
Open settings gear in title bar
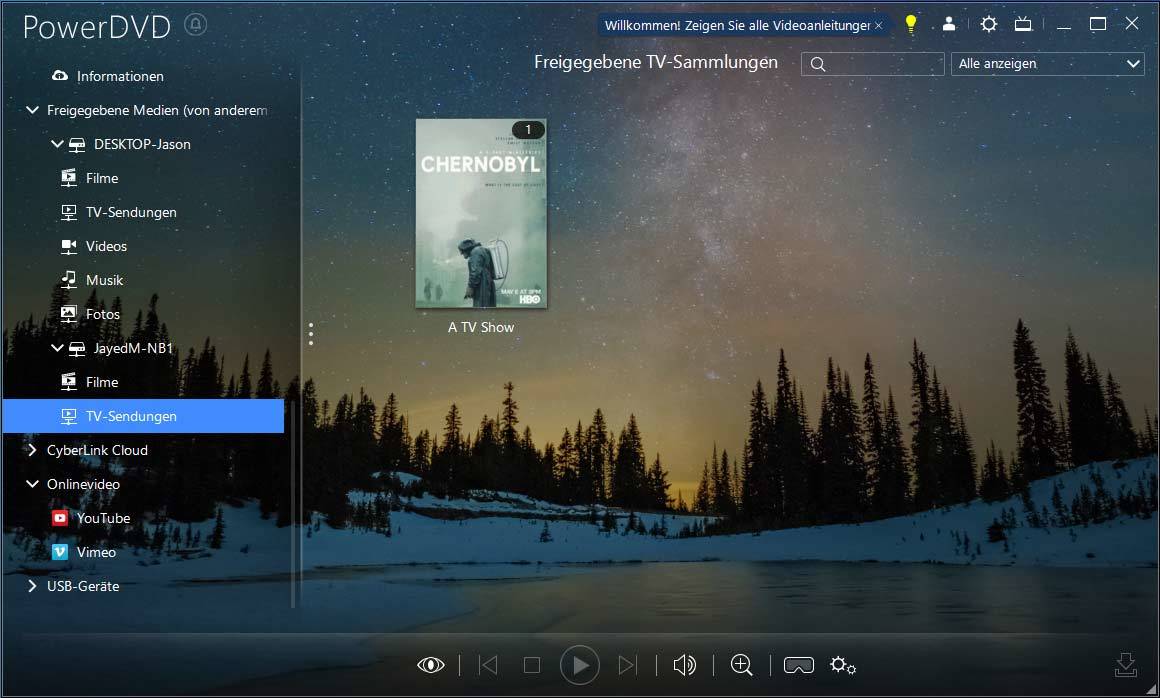988,24
